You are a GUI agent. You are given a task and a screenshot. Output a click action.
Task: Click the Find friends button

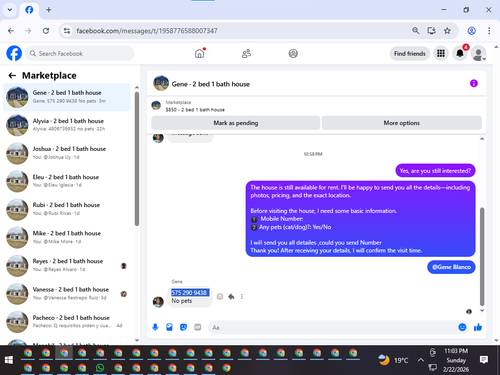[410, 53]
